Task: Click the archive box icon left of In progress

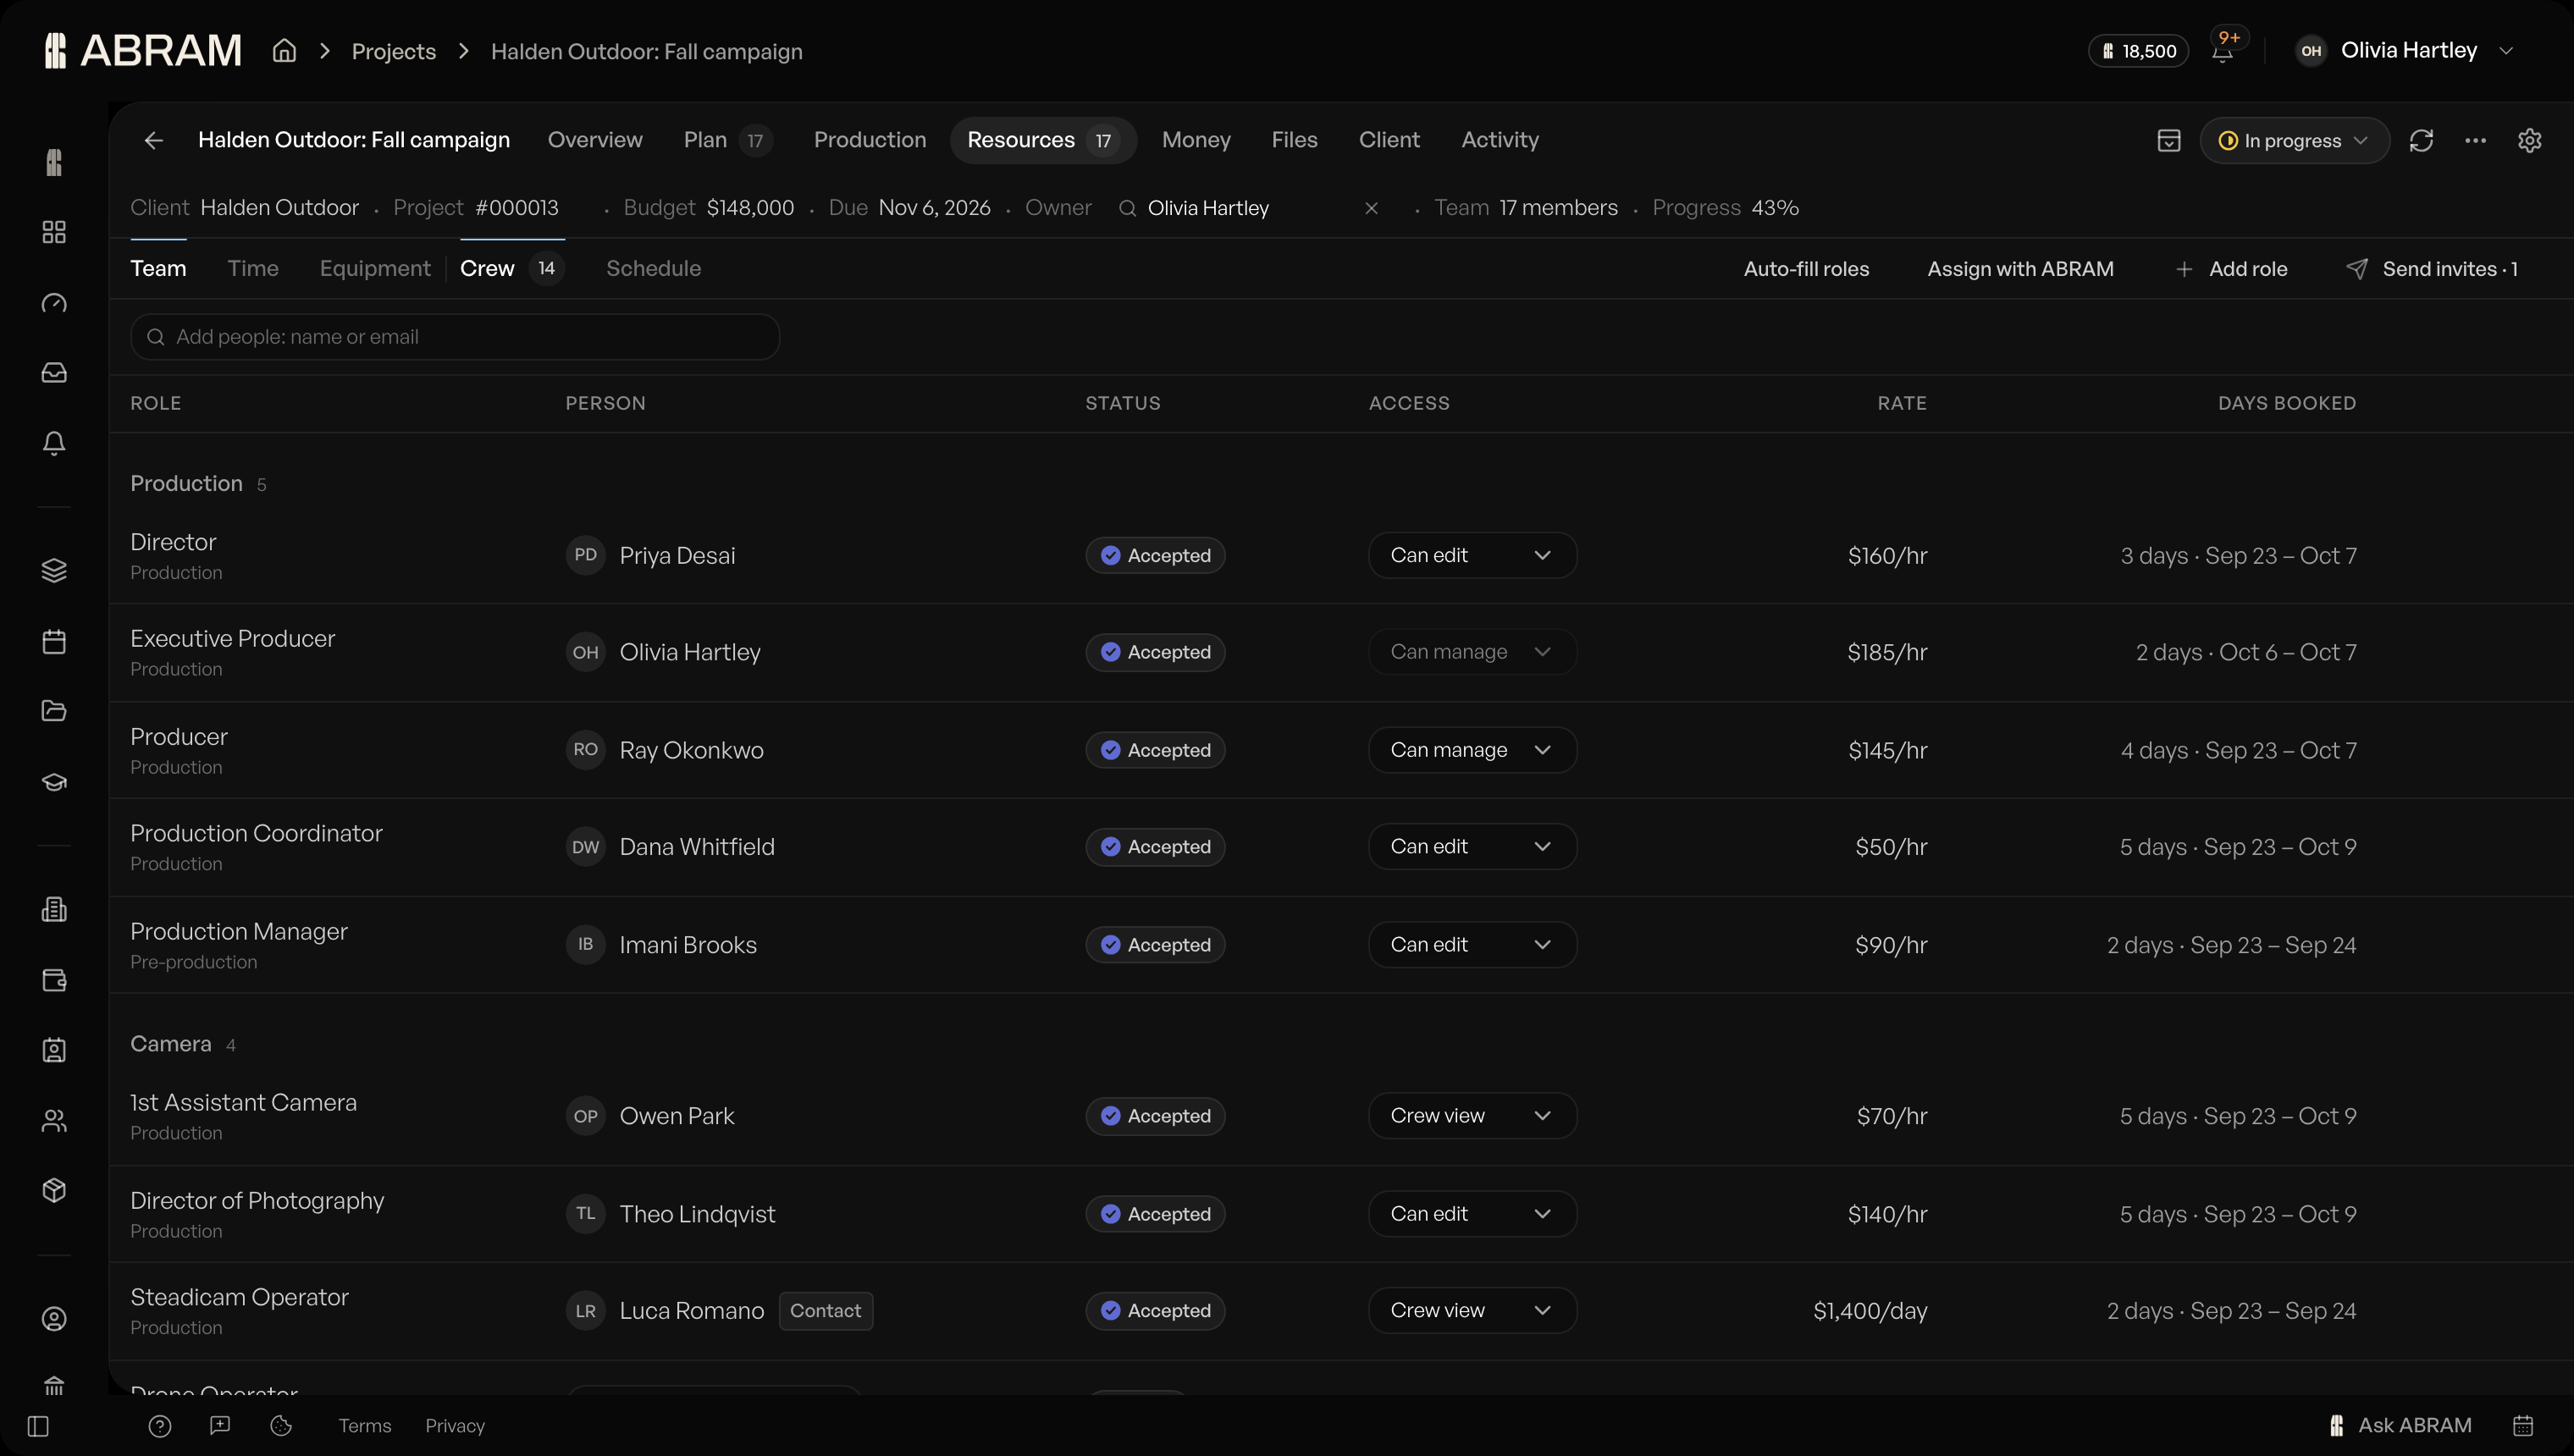Action: pos(2168,141)
